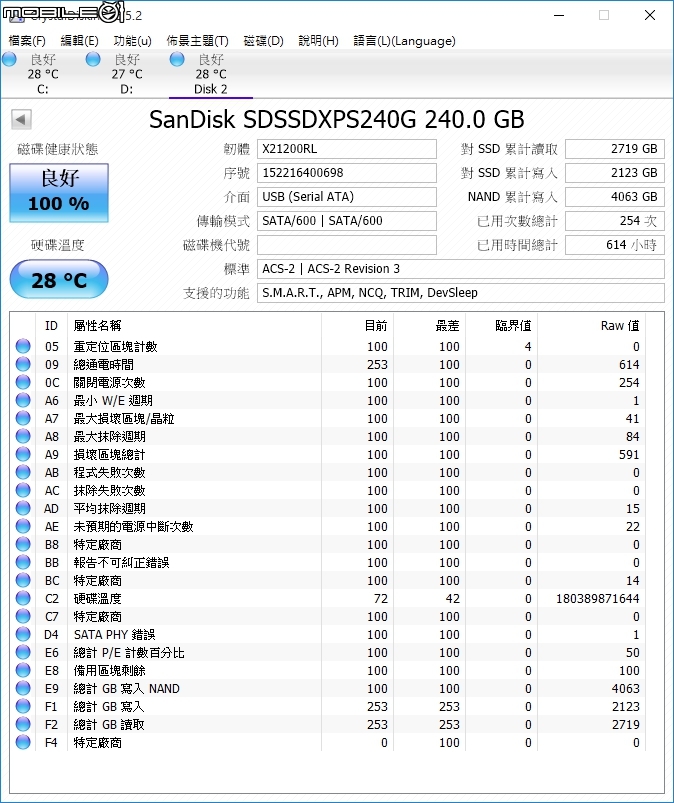
Task: Click the blue status icon for attribute AB
Action: [x=23, y=472]
